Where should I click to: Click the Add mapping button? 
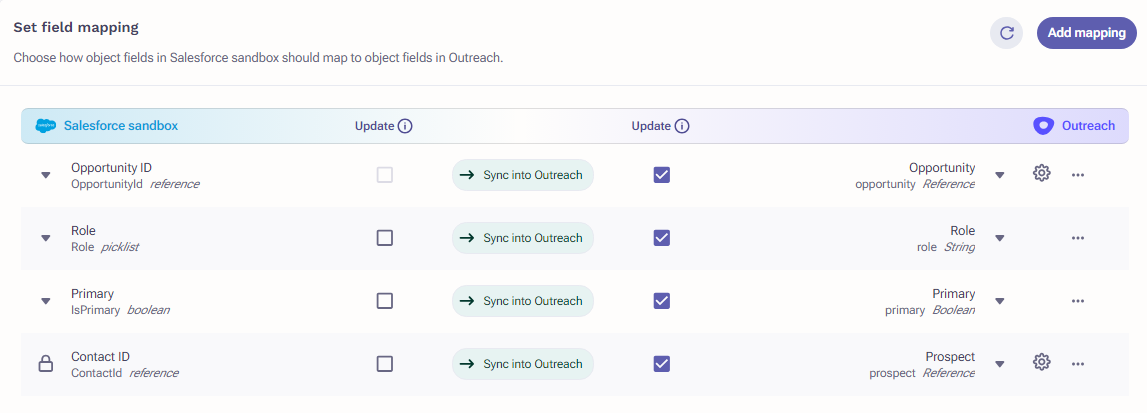click(1086, 33)
